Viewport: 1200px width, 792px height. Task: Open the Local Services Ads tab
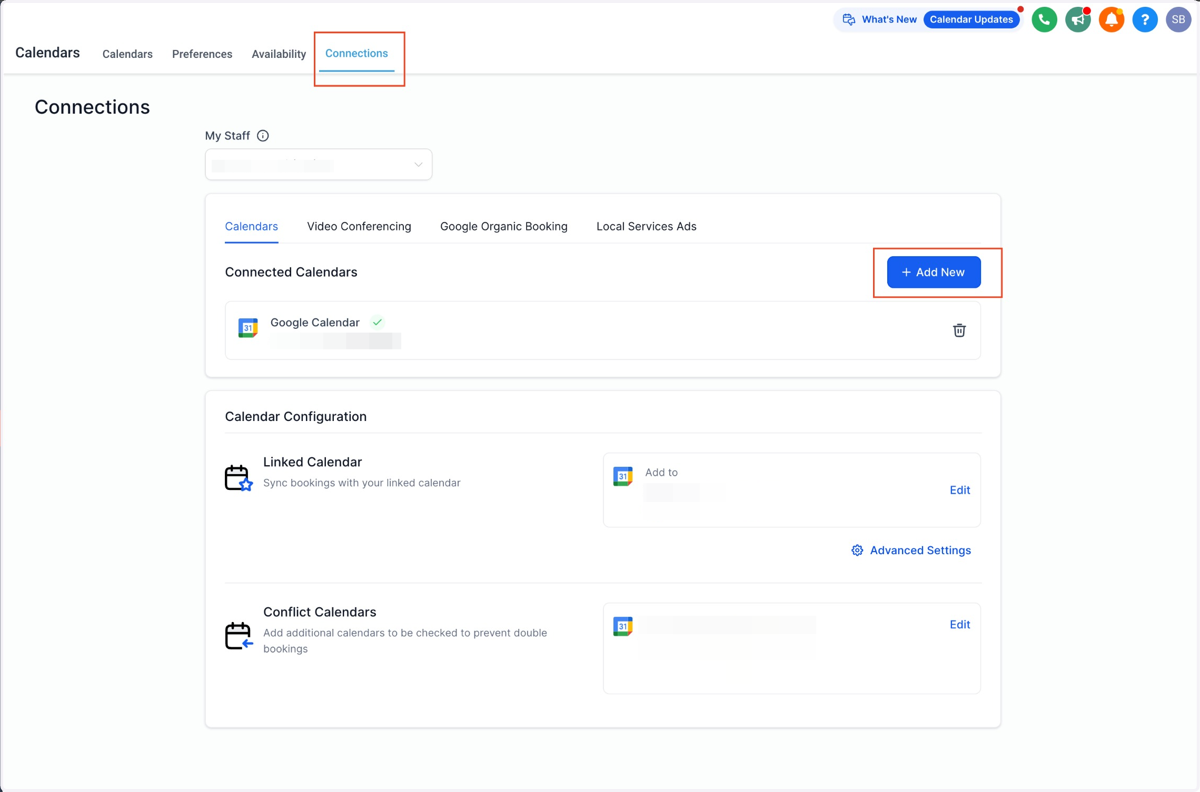[646, 226]
